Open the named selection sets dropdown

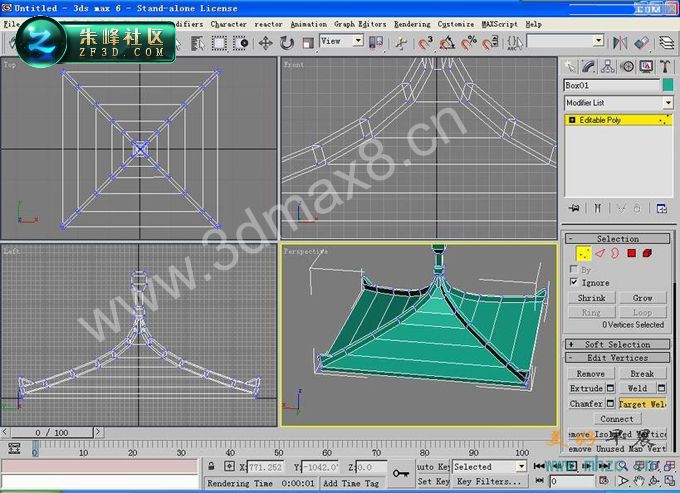coord(566,41)
